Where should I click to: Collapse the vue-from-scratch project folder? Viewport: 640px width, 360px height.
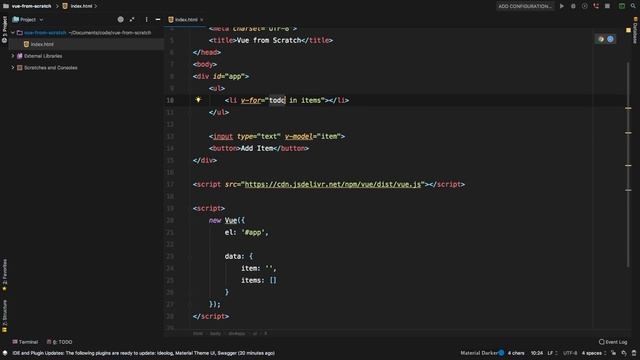(13, 32)
